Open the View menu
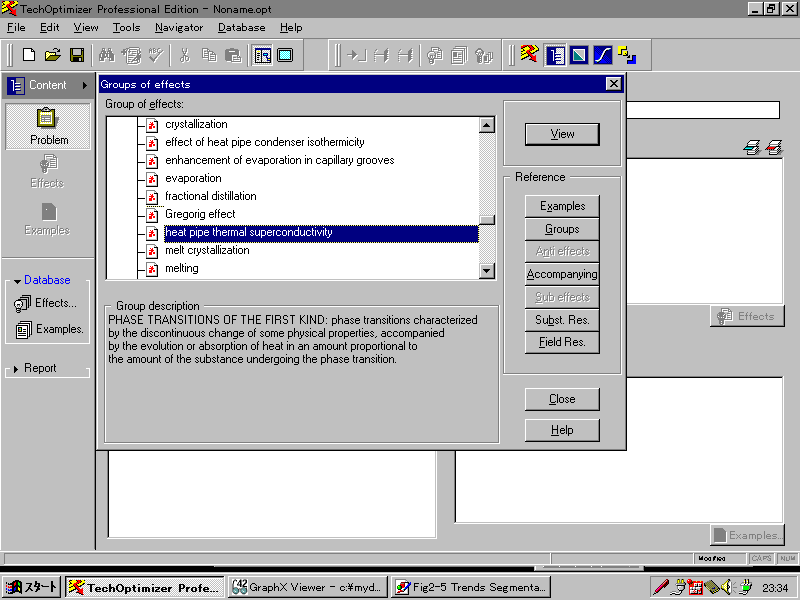This screenshot has height=600, width=800. (86, 28)
